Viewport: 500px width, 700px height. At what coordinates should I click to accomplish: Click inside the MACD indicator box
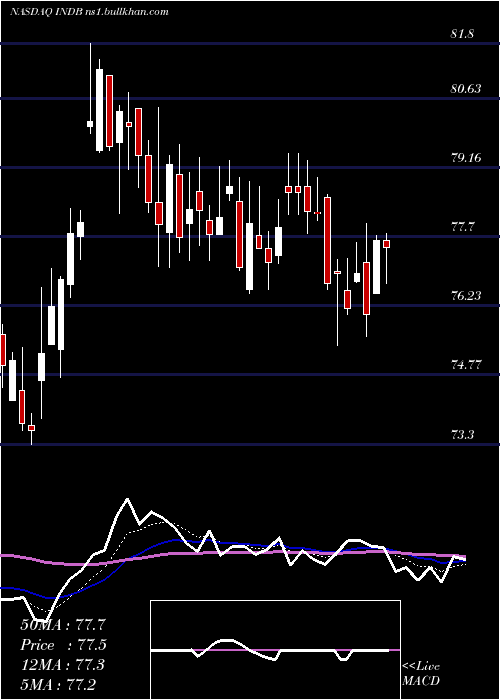275,650
